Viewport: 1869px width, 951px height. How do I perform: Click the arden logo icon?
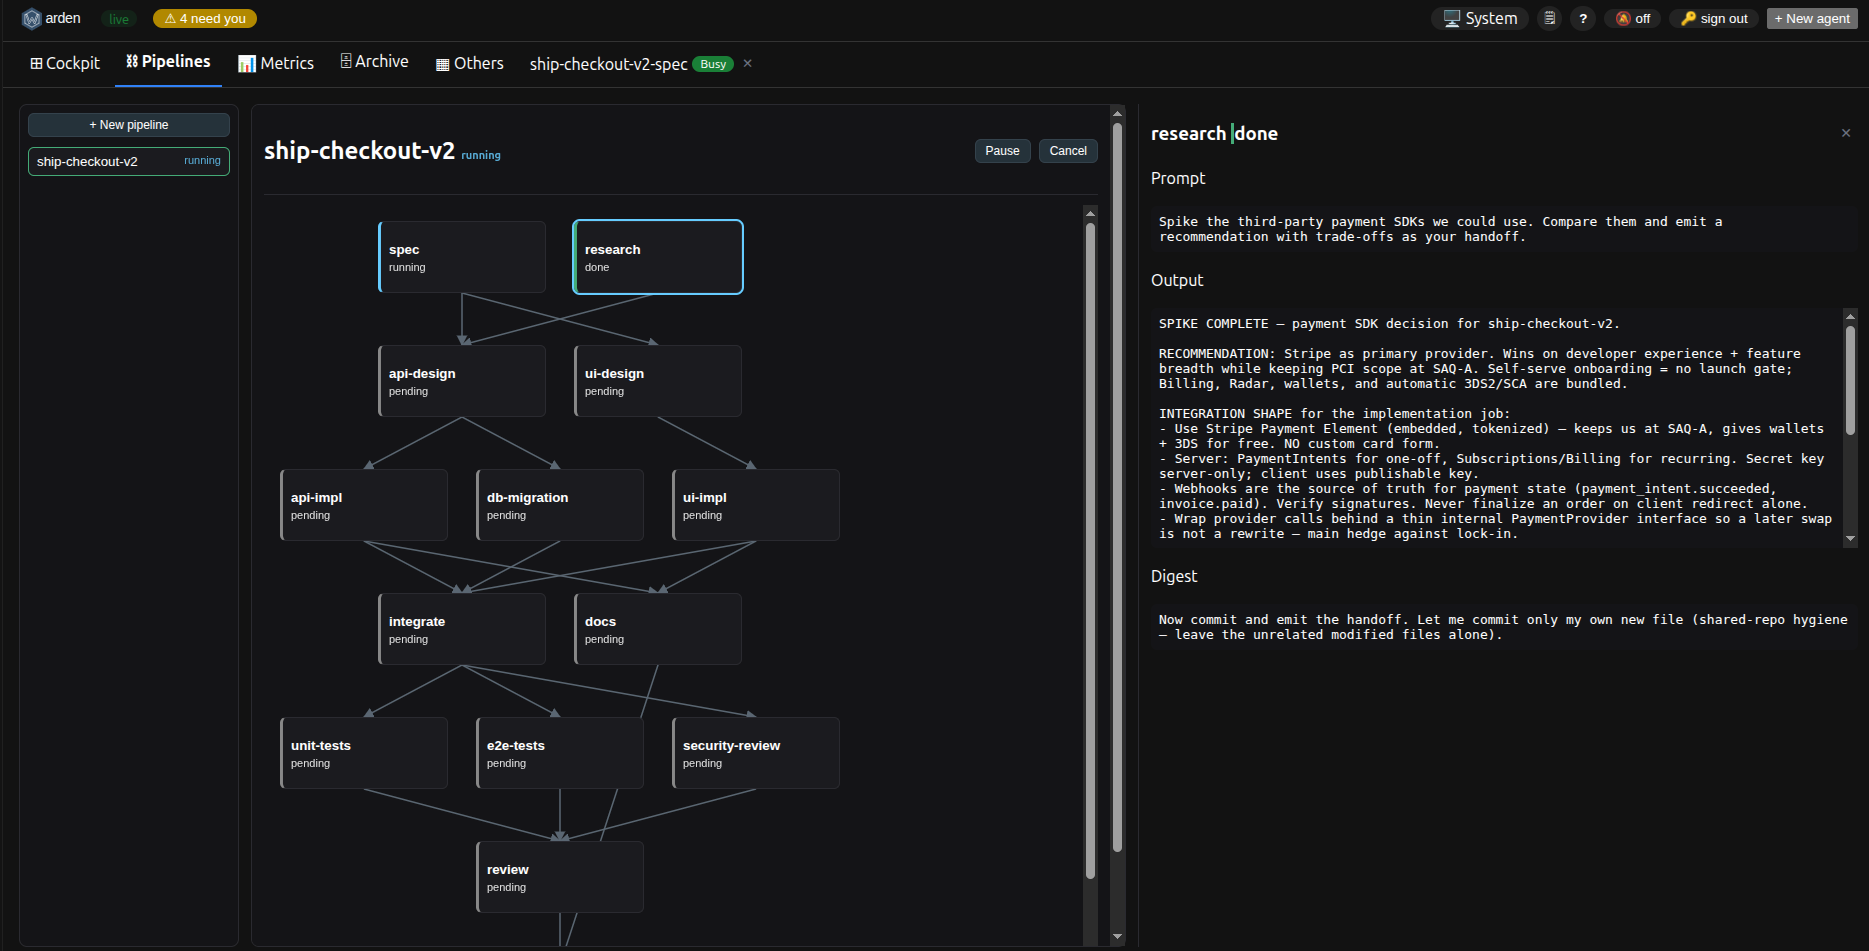(32, 18)
